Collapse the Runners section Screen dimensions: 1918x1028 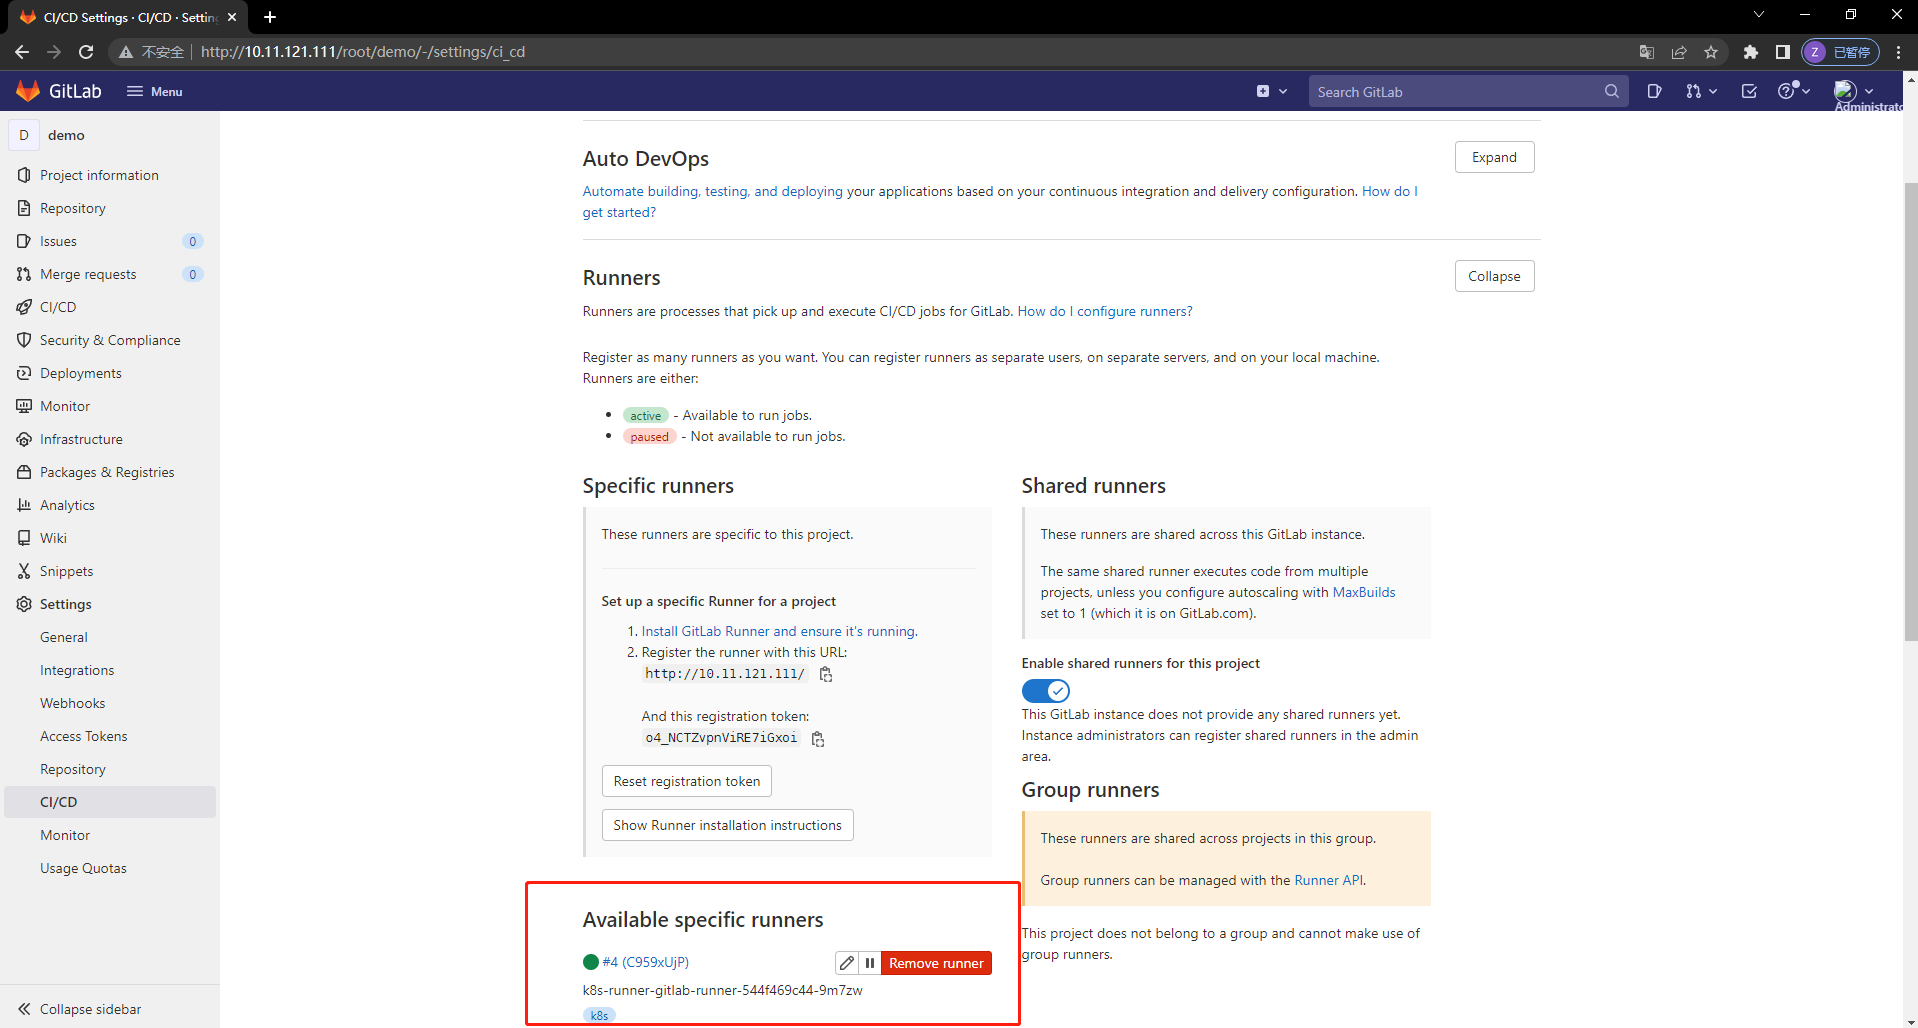coord(1494,276)
